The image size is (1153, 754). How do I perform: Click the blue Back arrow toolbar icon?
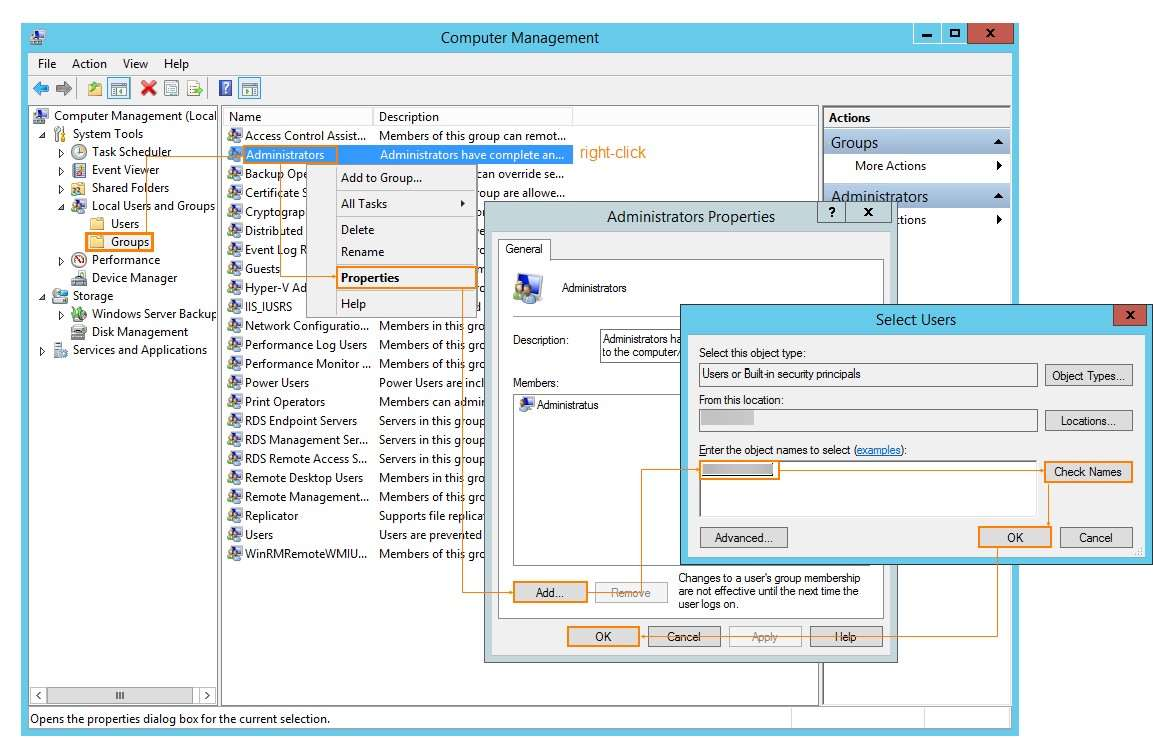click(x=41, y=88)
